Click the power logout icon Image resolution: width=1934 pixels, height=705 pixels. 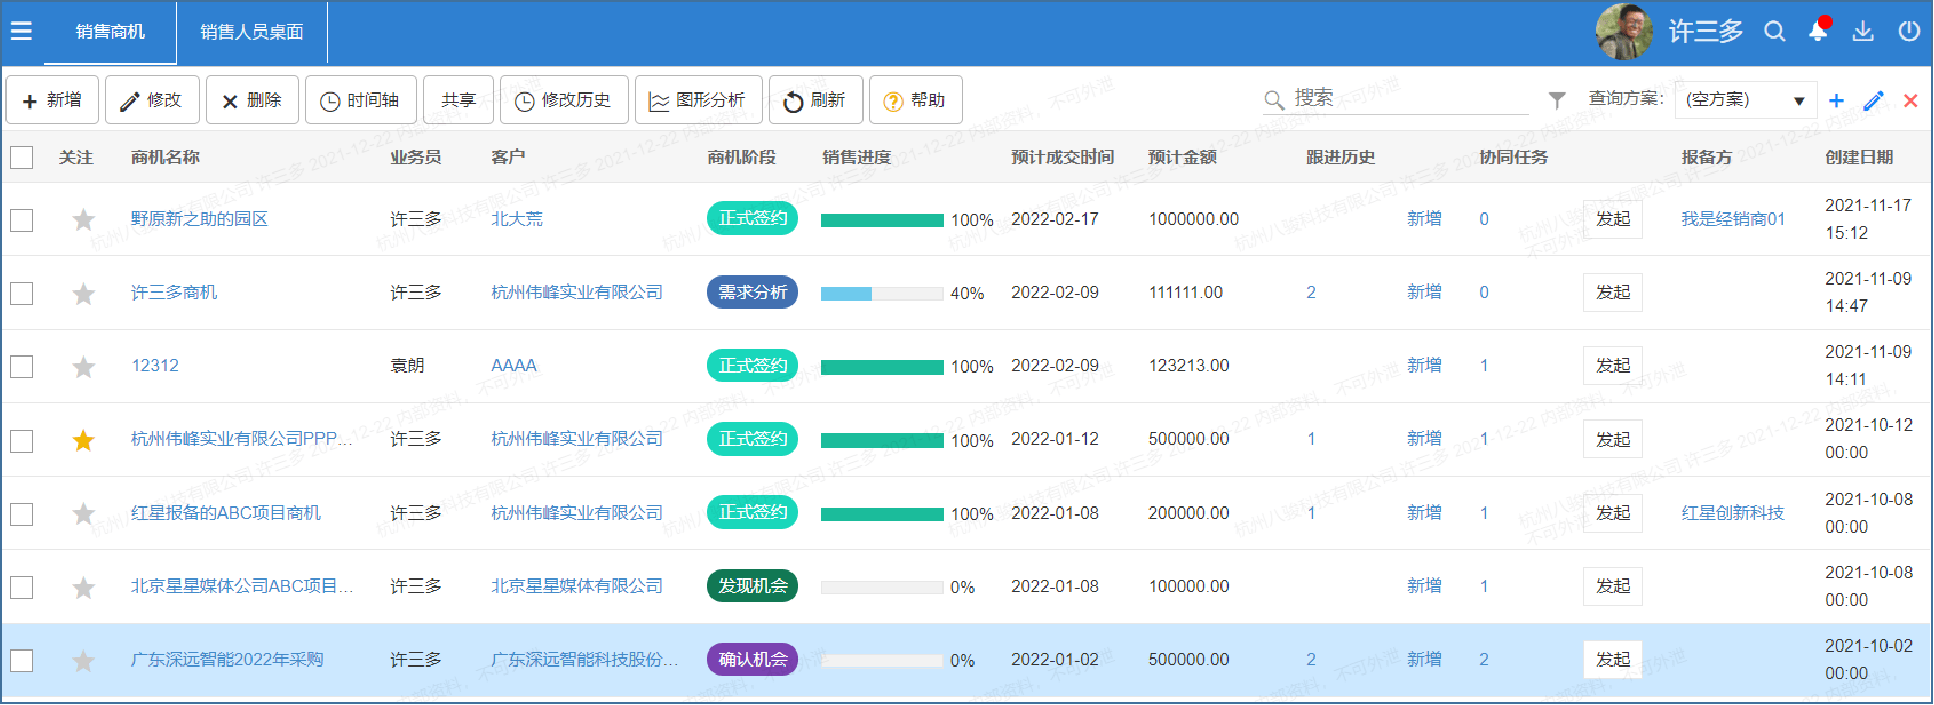pos(1909,31)
